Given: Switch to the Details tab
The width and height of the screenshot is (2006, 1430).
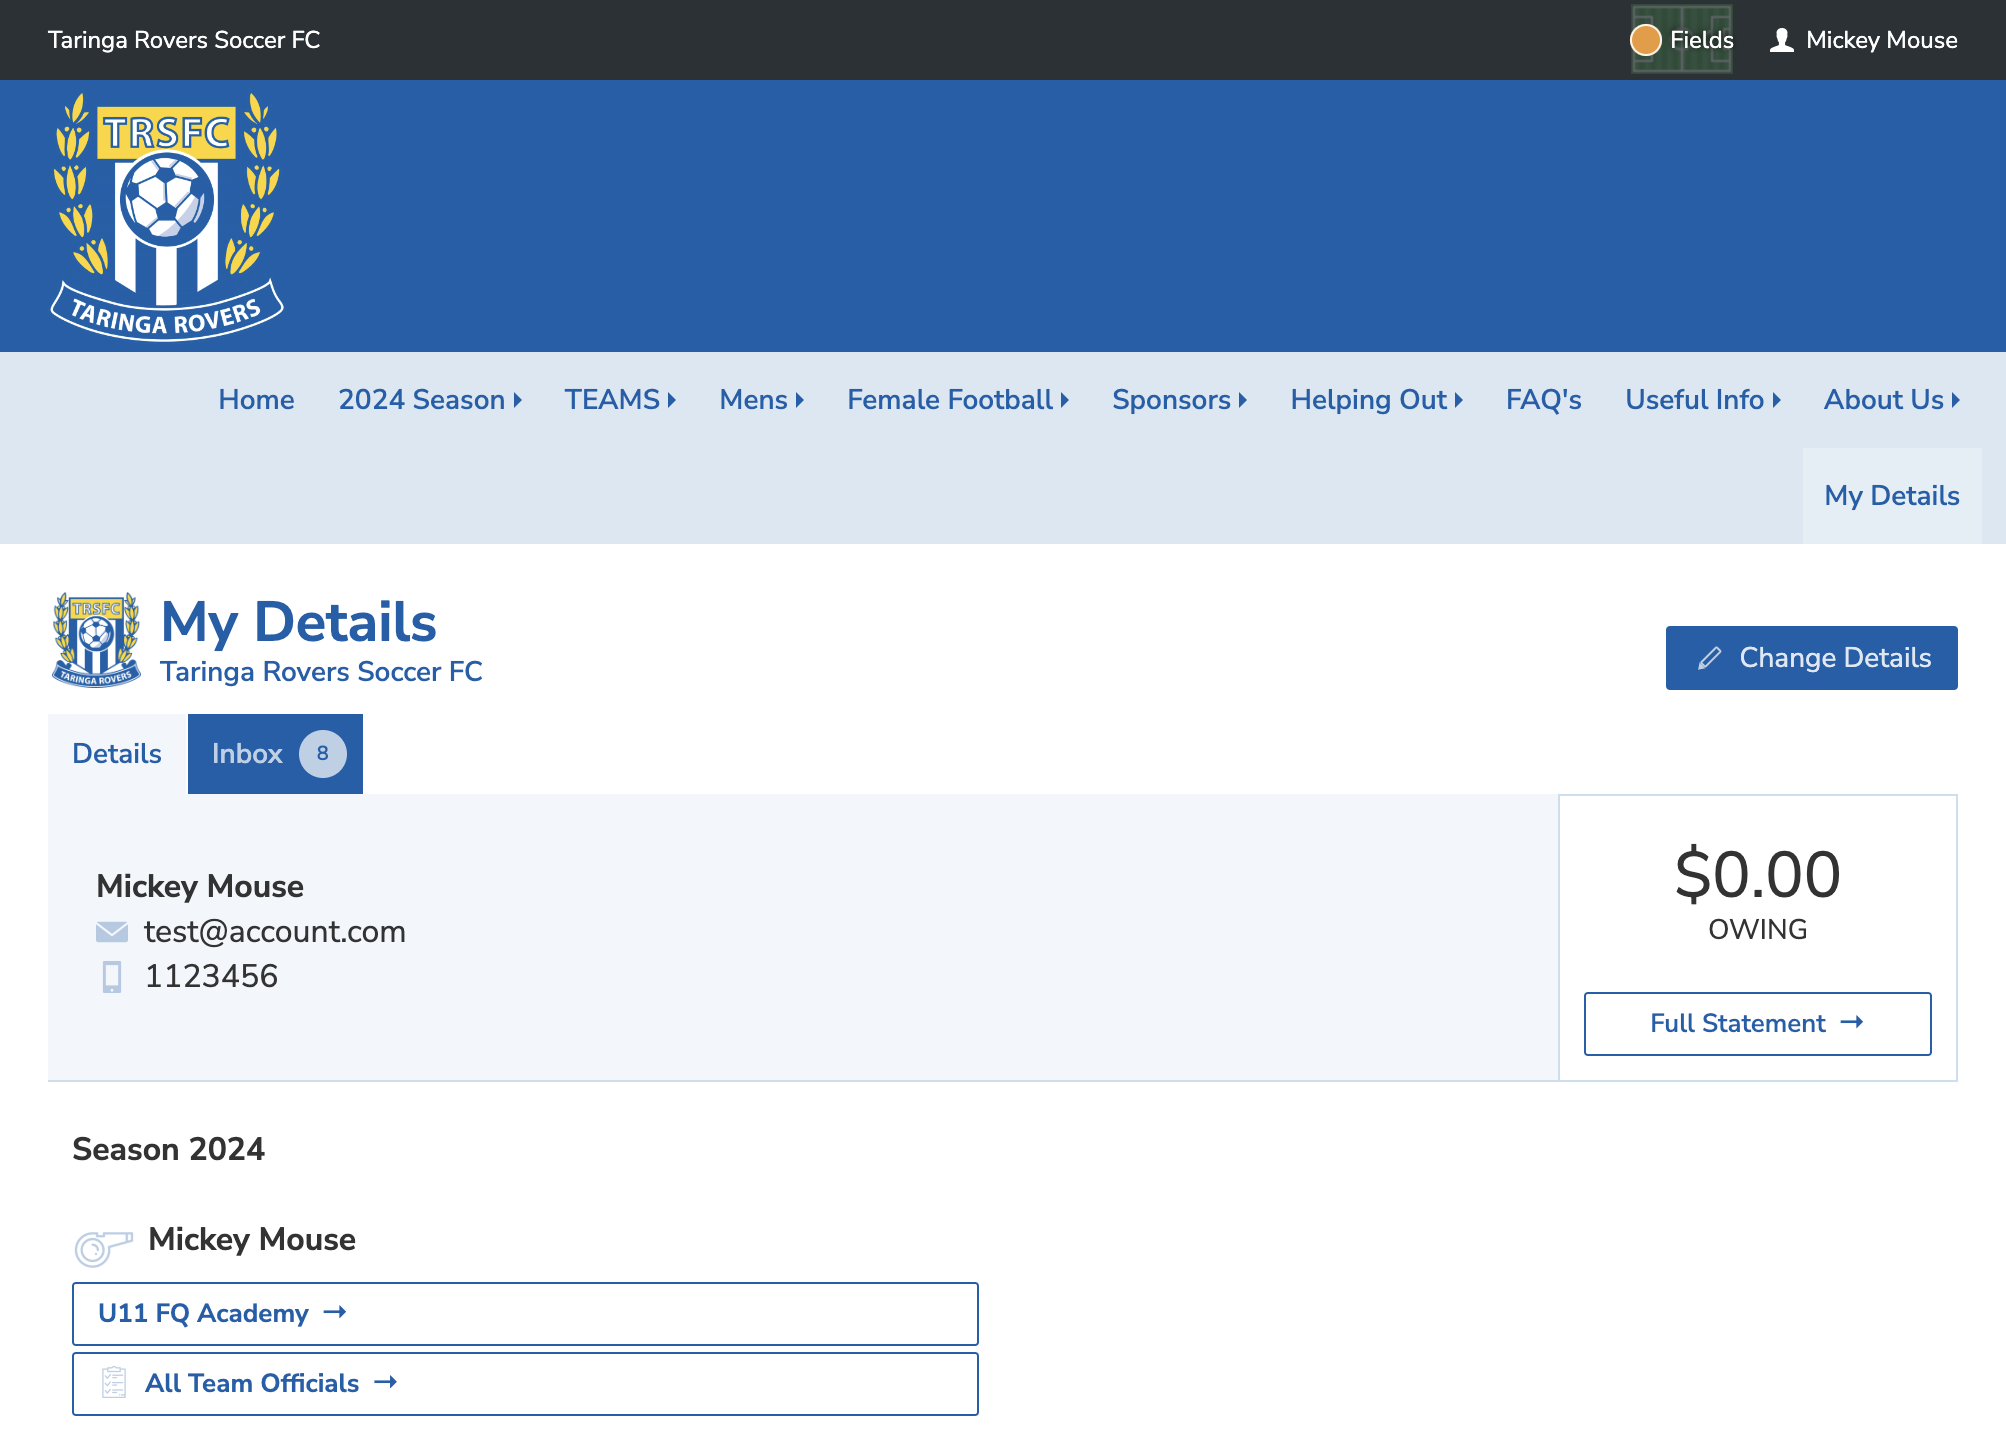Looking at the screenshot, I should click(117, 754).
